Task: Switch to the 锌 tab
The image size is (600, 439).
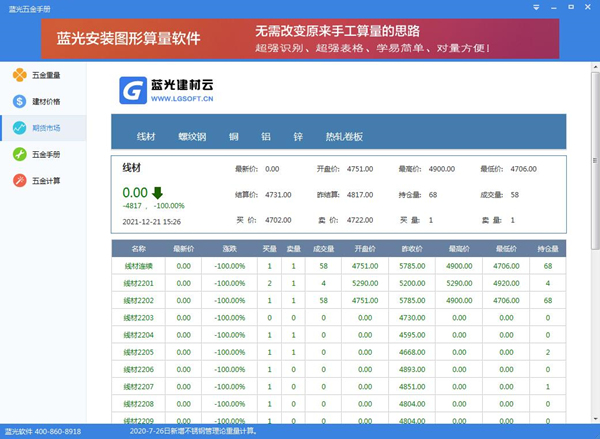Action: click(297, 136)
